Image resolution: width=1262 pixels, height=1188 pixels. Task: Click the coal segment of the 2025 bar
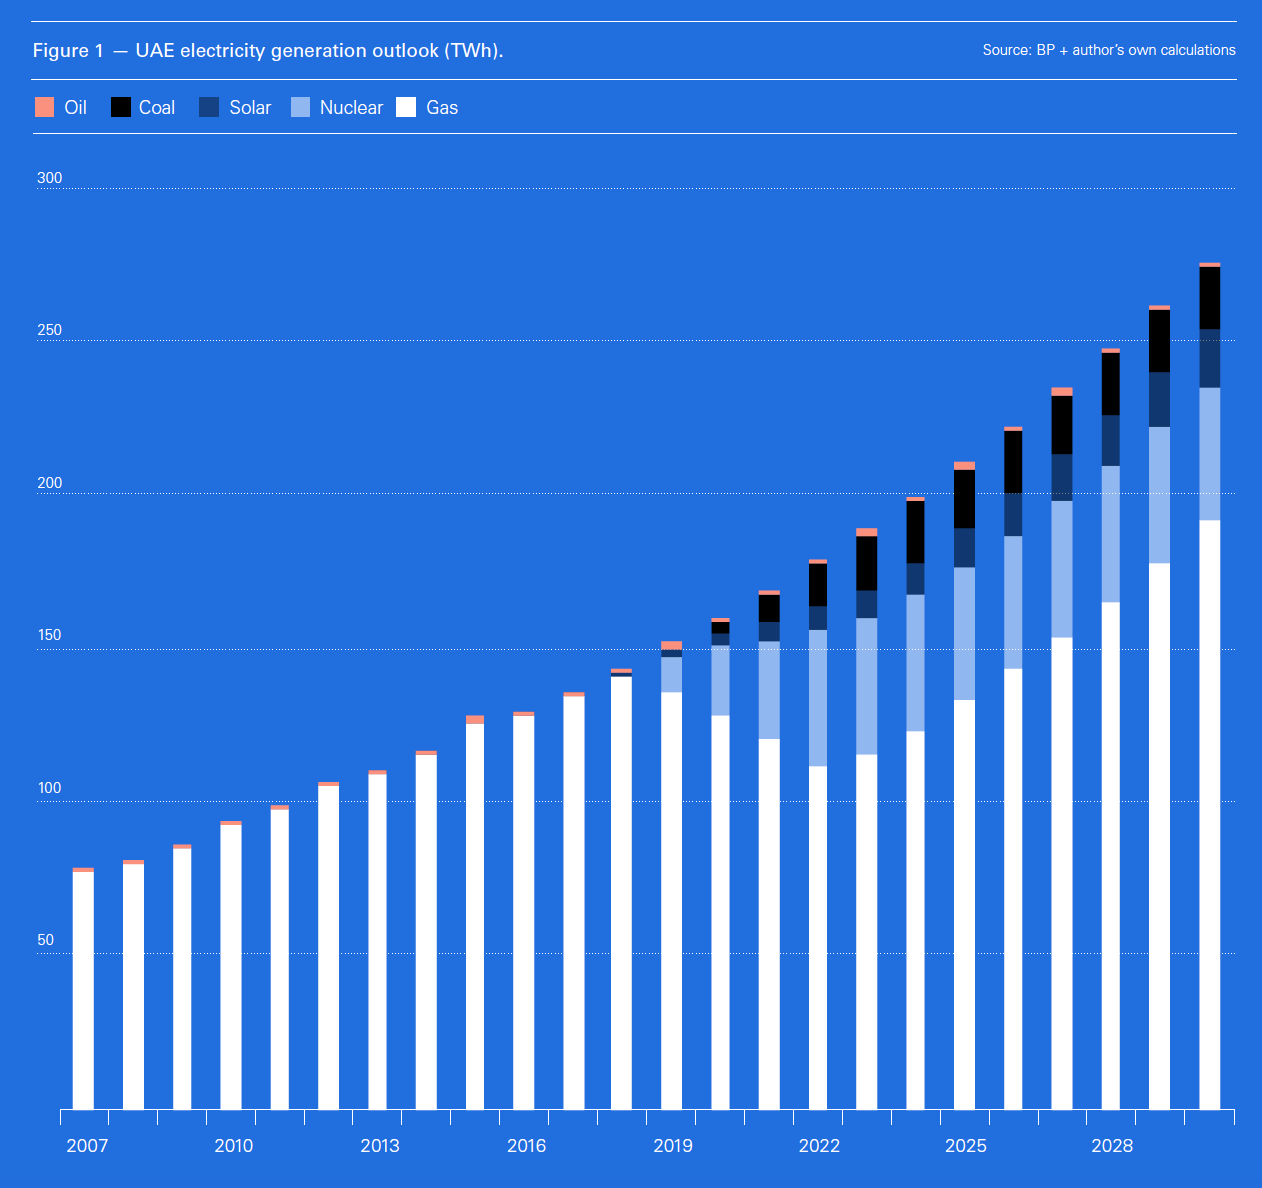tap(964, 498)
